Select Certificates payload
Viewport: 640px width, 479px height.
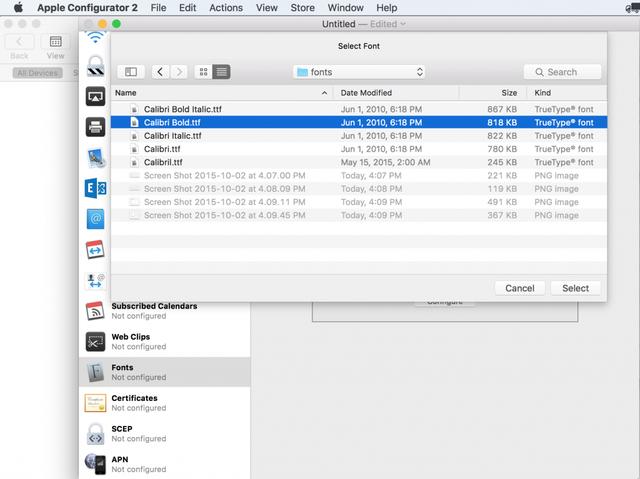pos(164,403)
